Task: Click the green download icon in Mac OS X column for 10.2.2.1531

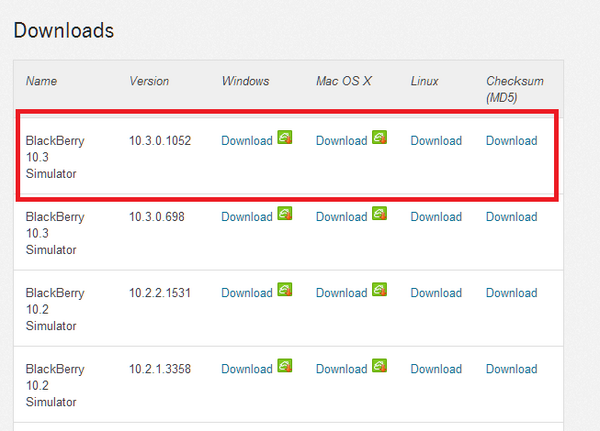Action: 380,290
